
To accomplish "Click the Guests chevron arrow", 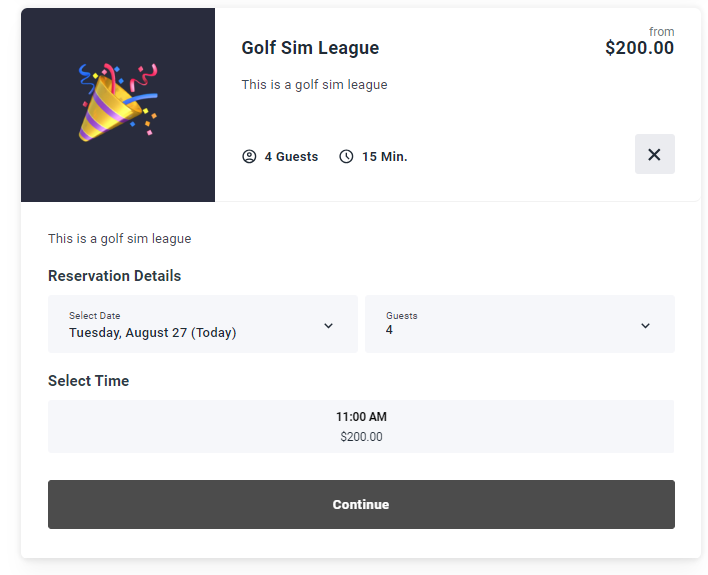I will point(645,326).
